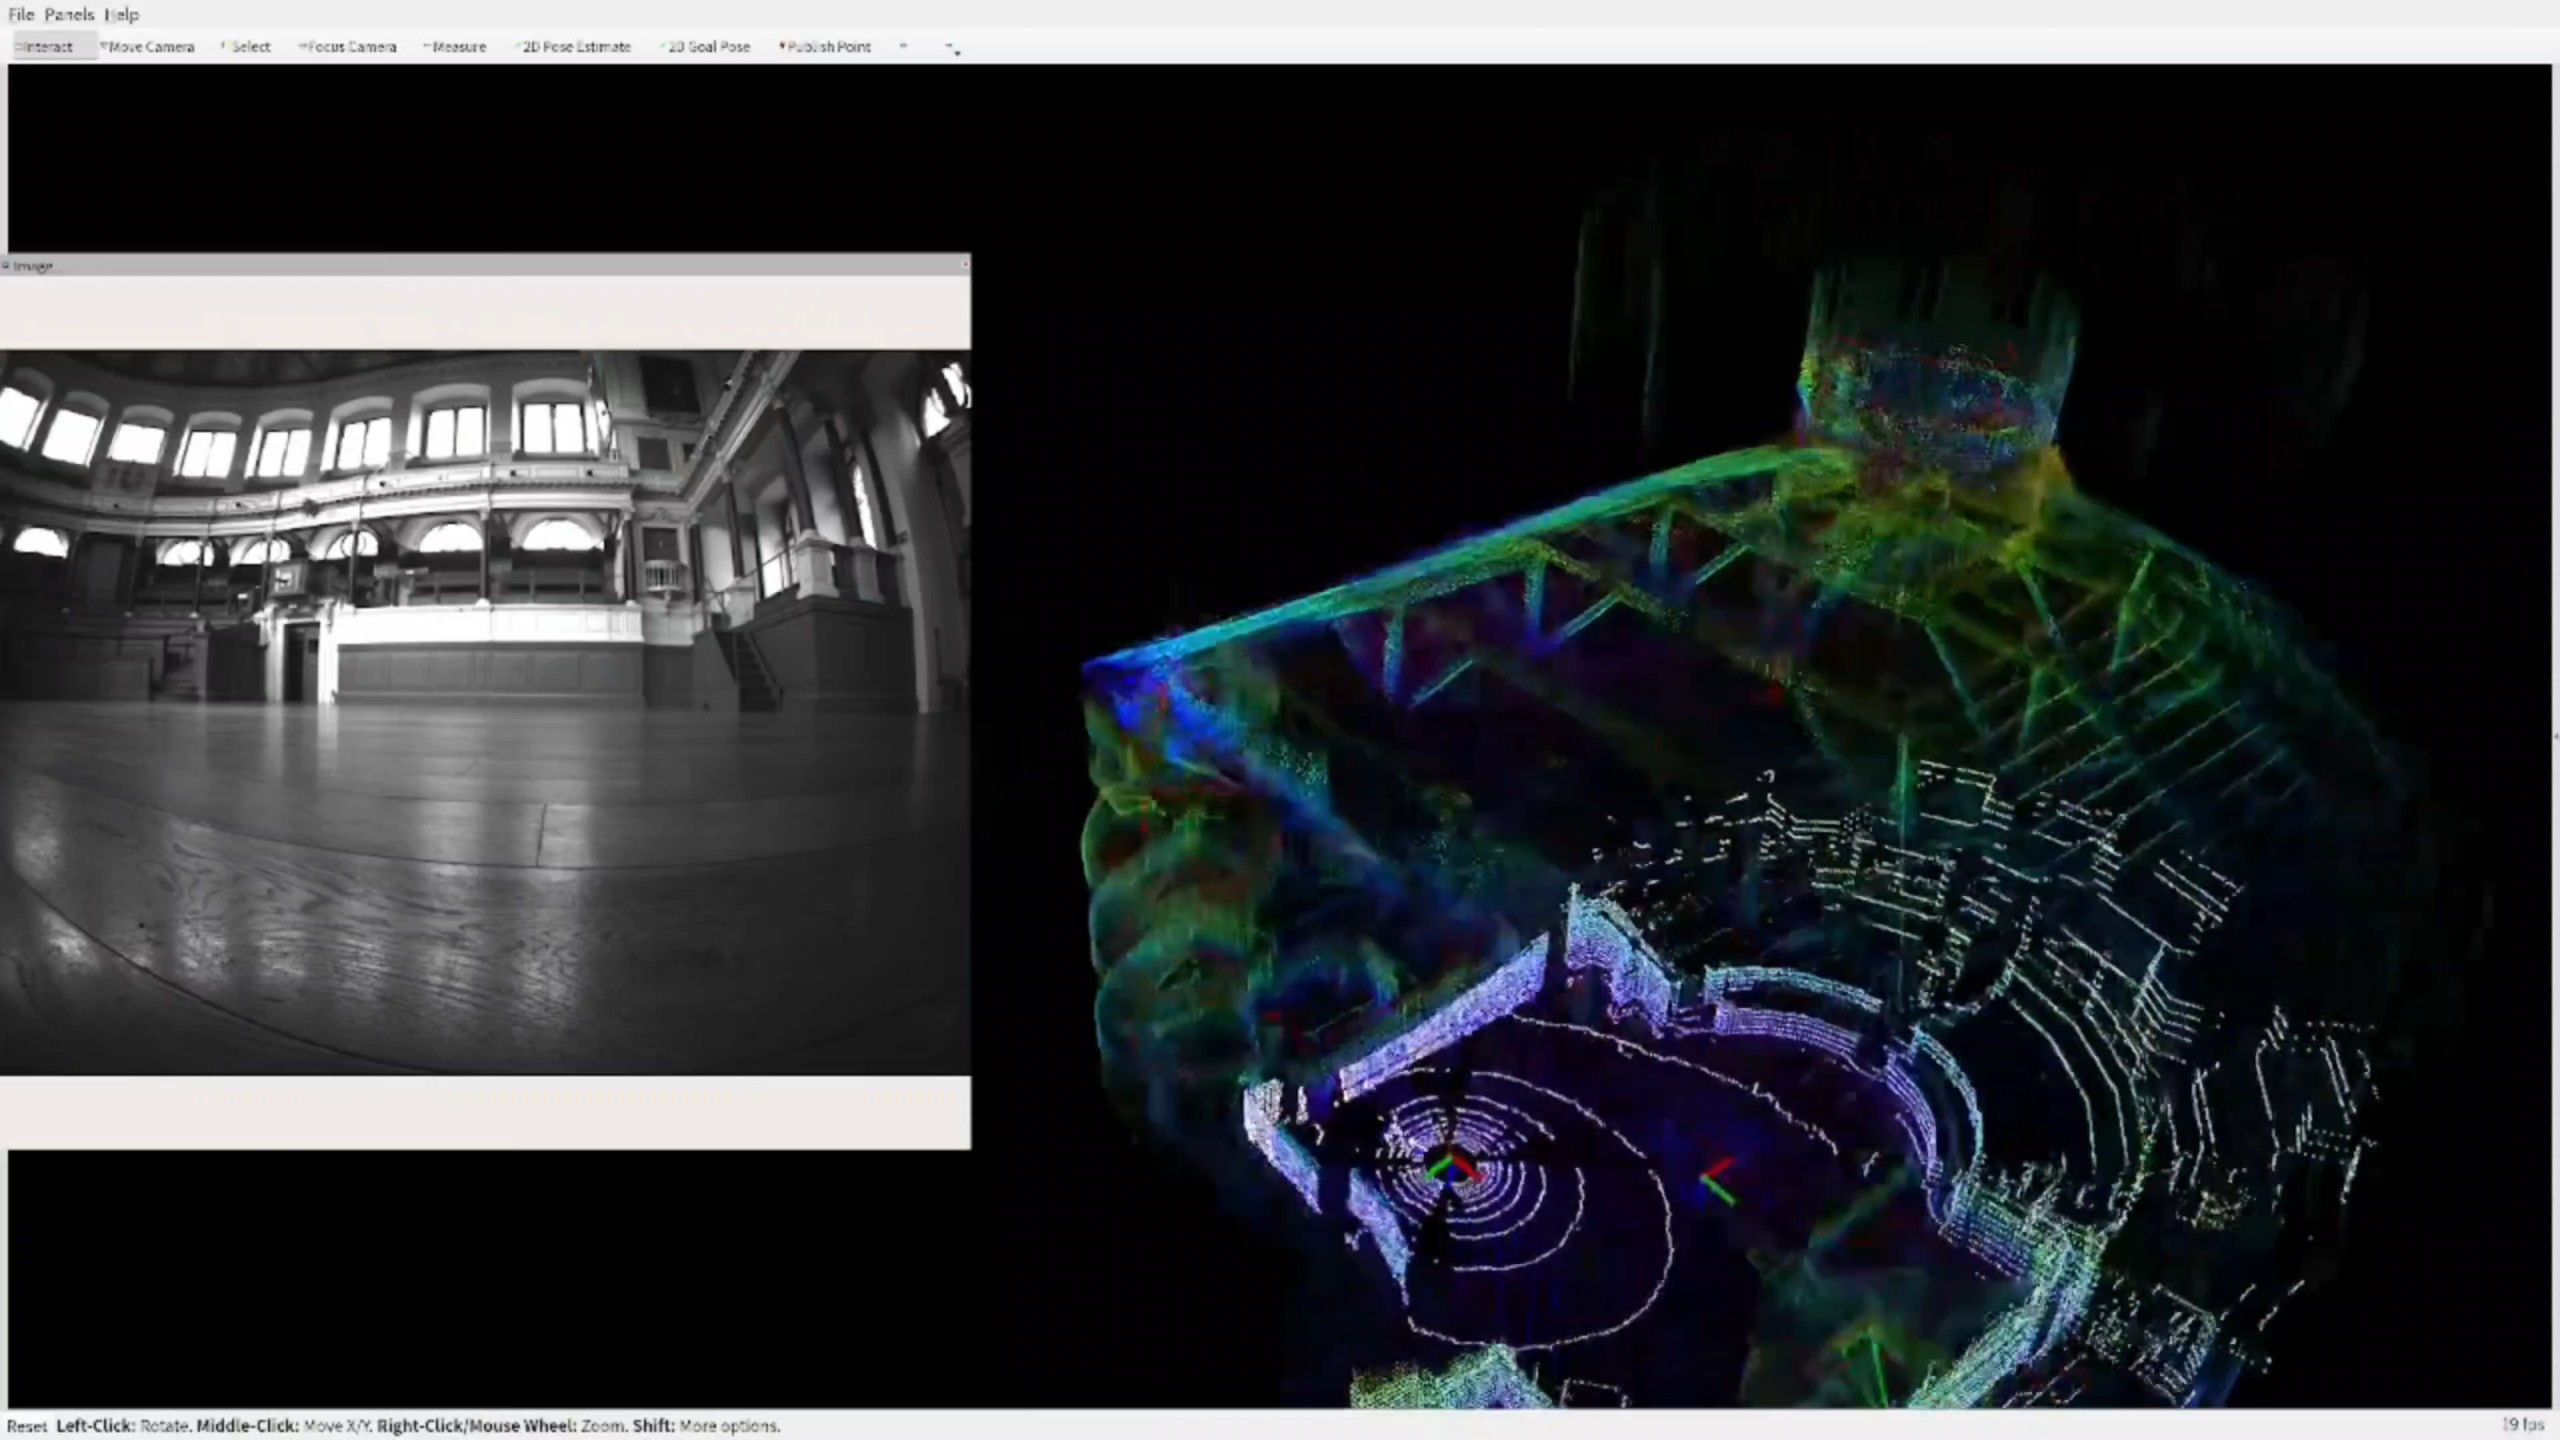Activate the Move Camera tool
Screen dimensions: 2560x1440
(149, 47)
